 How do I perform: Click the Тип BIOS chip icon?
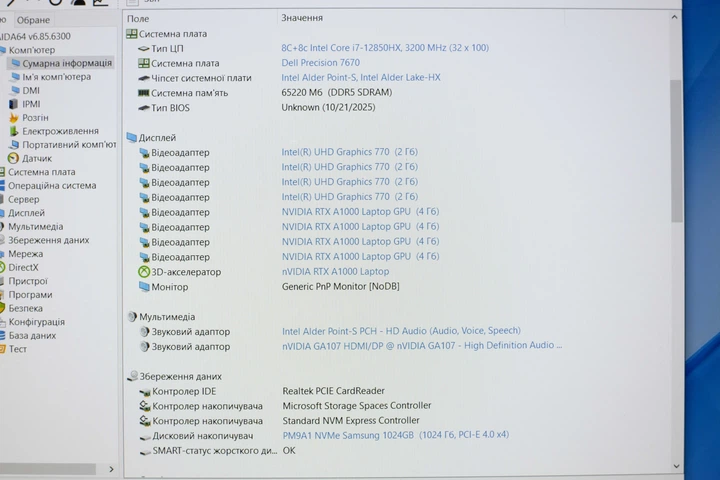tap(144, 108)
